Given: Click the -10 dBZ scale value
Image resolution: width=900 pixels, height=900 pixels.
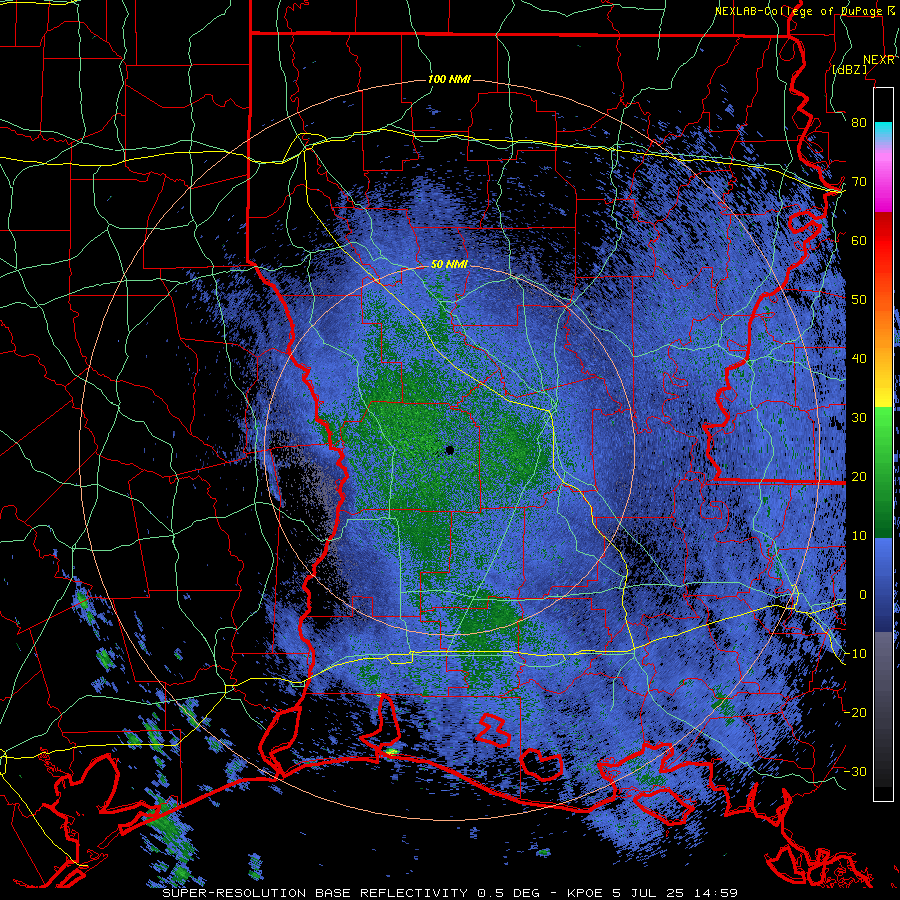Looking at the screenshot, I should (x=855, y=654).
